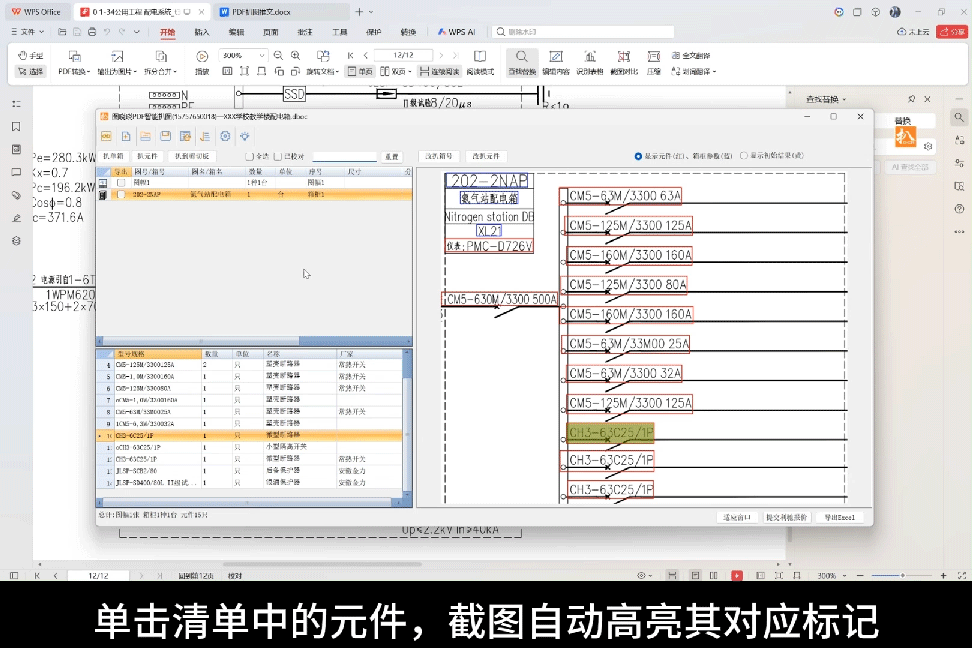
Task: Select the CH3-63C25/1P highlighted component row
Action: 249,435
